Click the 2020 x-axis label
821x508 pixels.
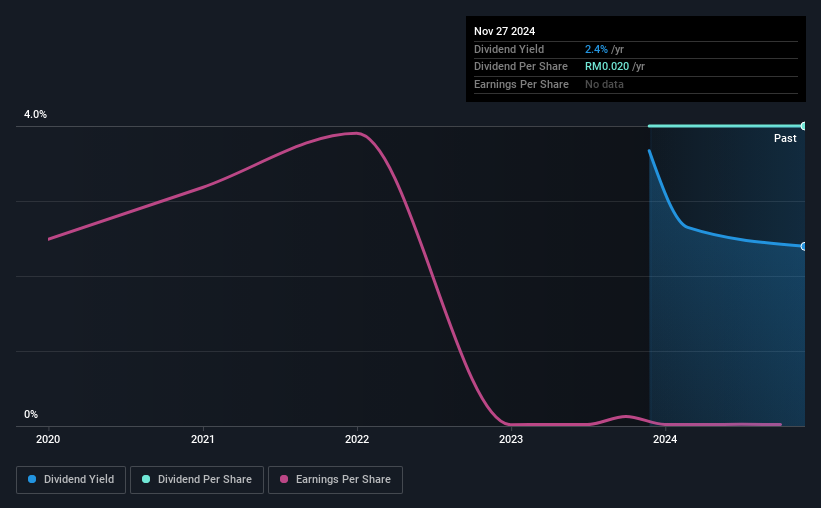point(48,439)
